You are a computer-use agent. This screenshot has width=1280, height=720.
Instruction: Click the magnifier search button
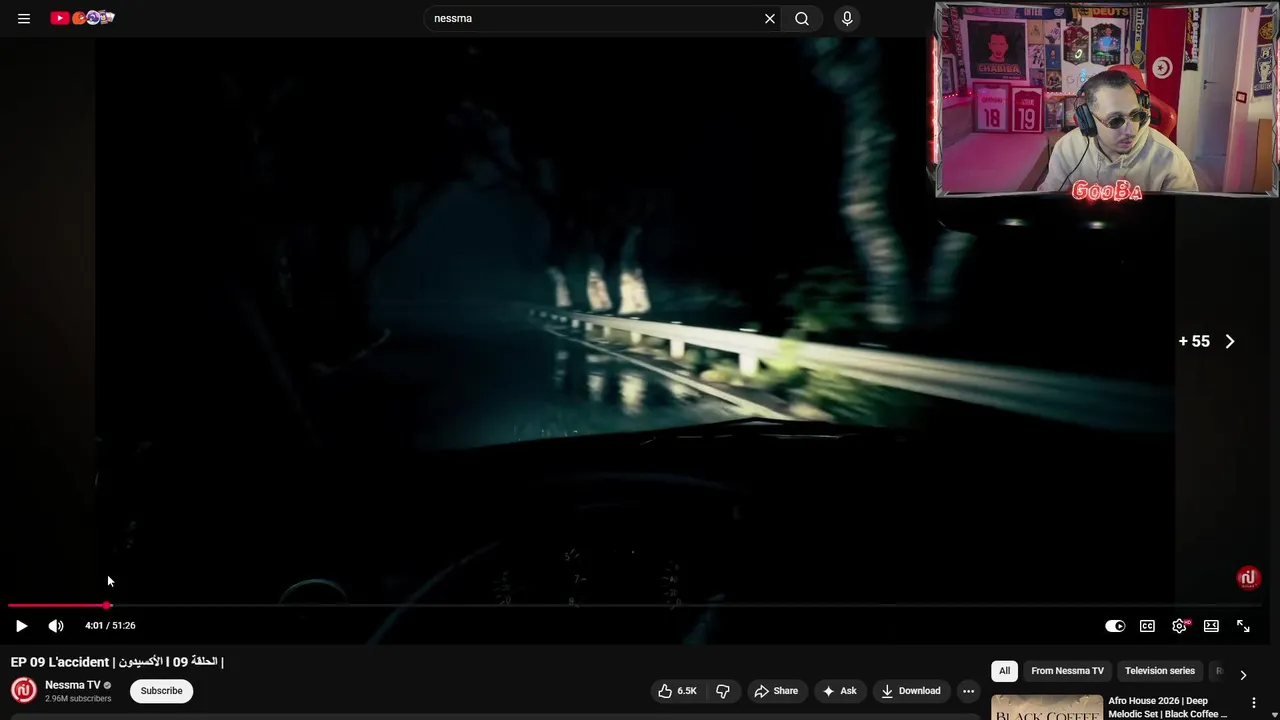coord(802,18)
